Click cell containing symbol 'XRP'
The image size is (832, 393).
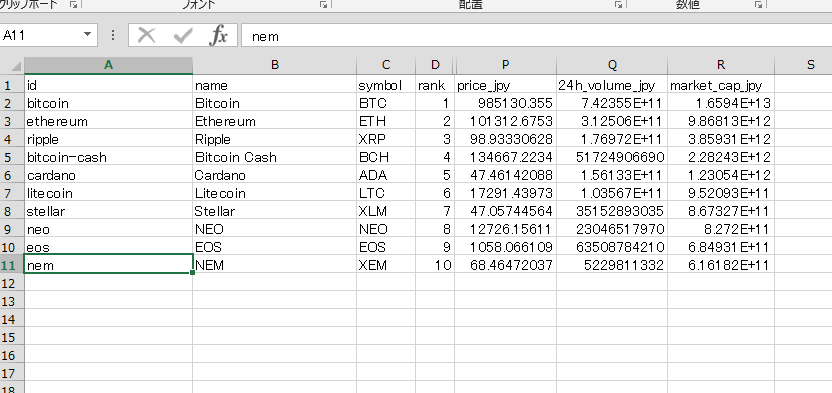coord(386,139)
